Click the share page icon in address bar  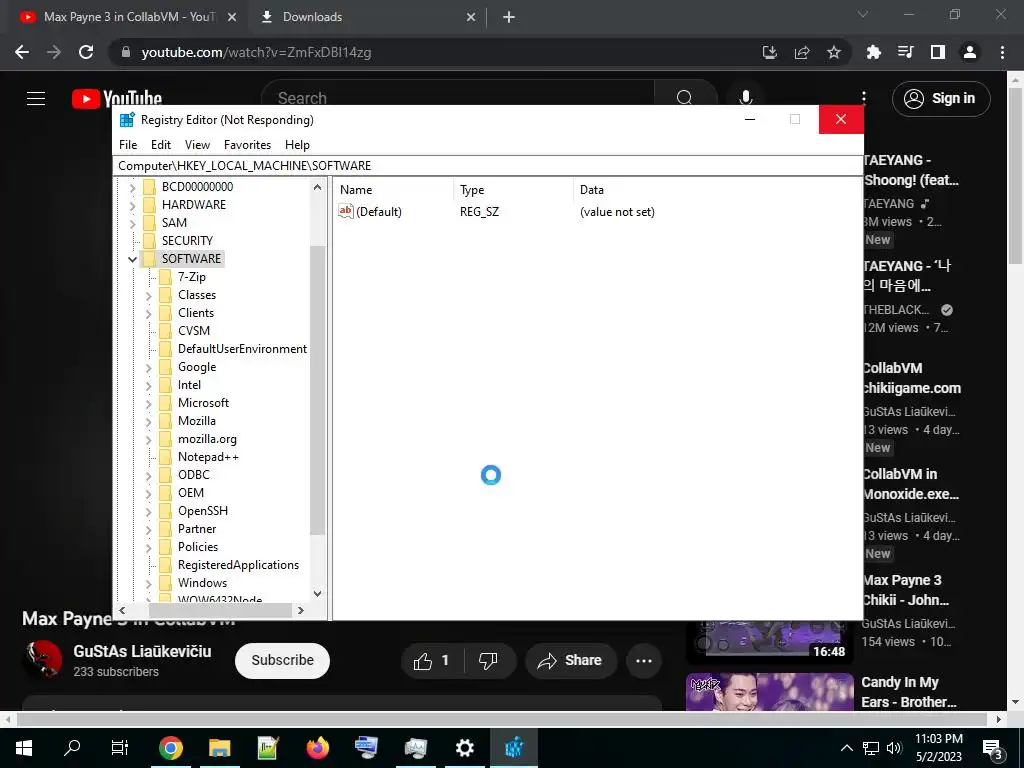click(802, 52)
